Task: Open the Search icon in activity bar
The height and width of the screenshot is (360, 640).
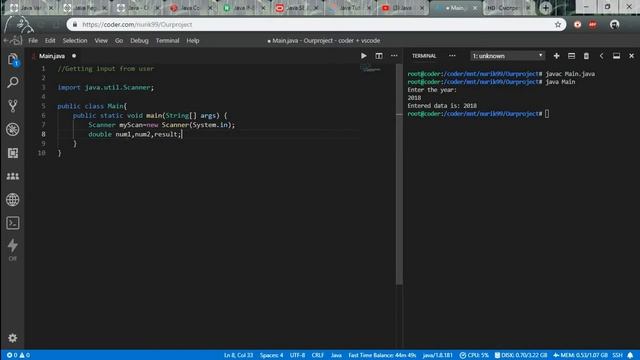Action: (13, 83)
